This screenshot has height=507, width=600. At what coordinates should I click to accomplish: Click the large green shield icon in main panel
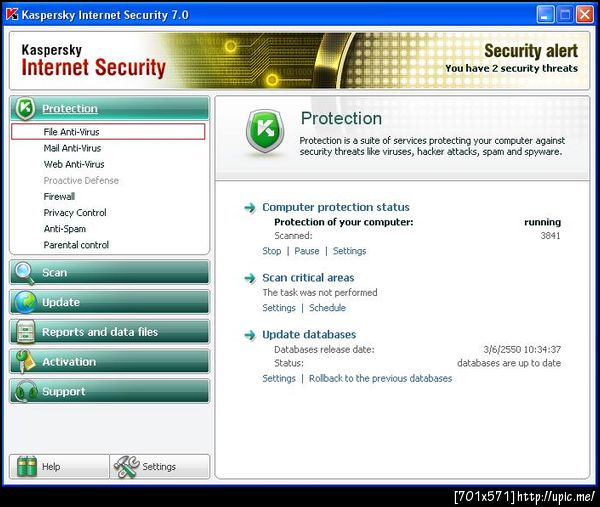point(265,132)
